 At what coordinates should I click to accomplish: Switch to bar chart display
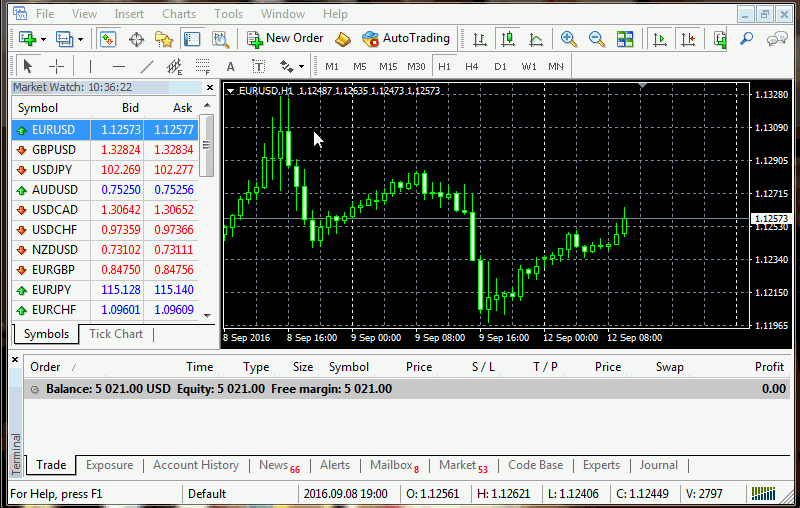[480, 39]
